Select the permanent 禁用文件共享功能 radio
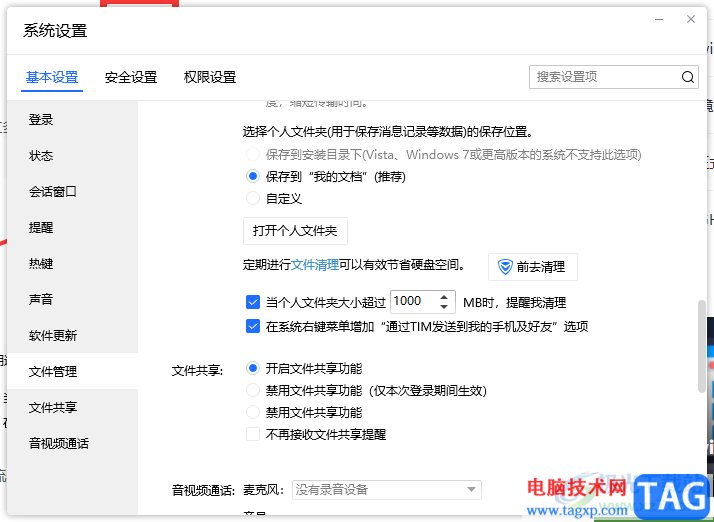 pyautogui.click(x=253, y=412)
